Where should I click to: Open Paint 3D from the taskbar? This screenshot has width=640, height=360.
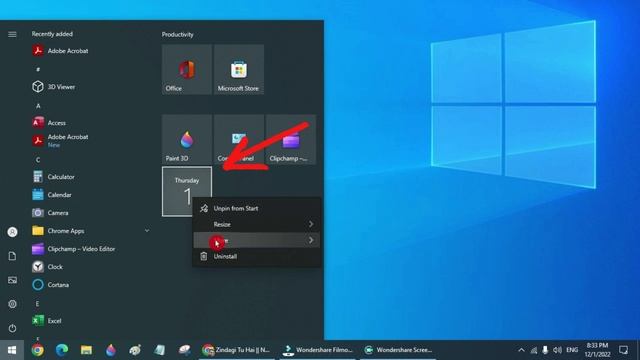111,350
